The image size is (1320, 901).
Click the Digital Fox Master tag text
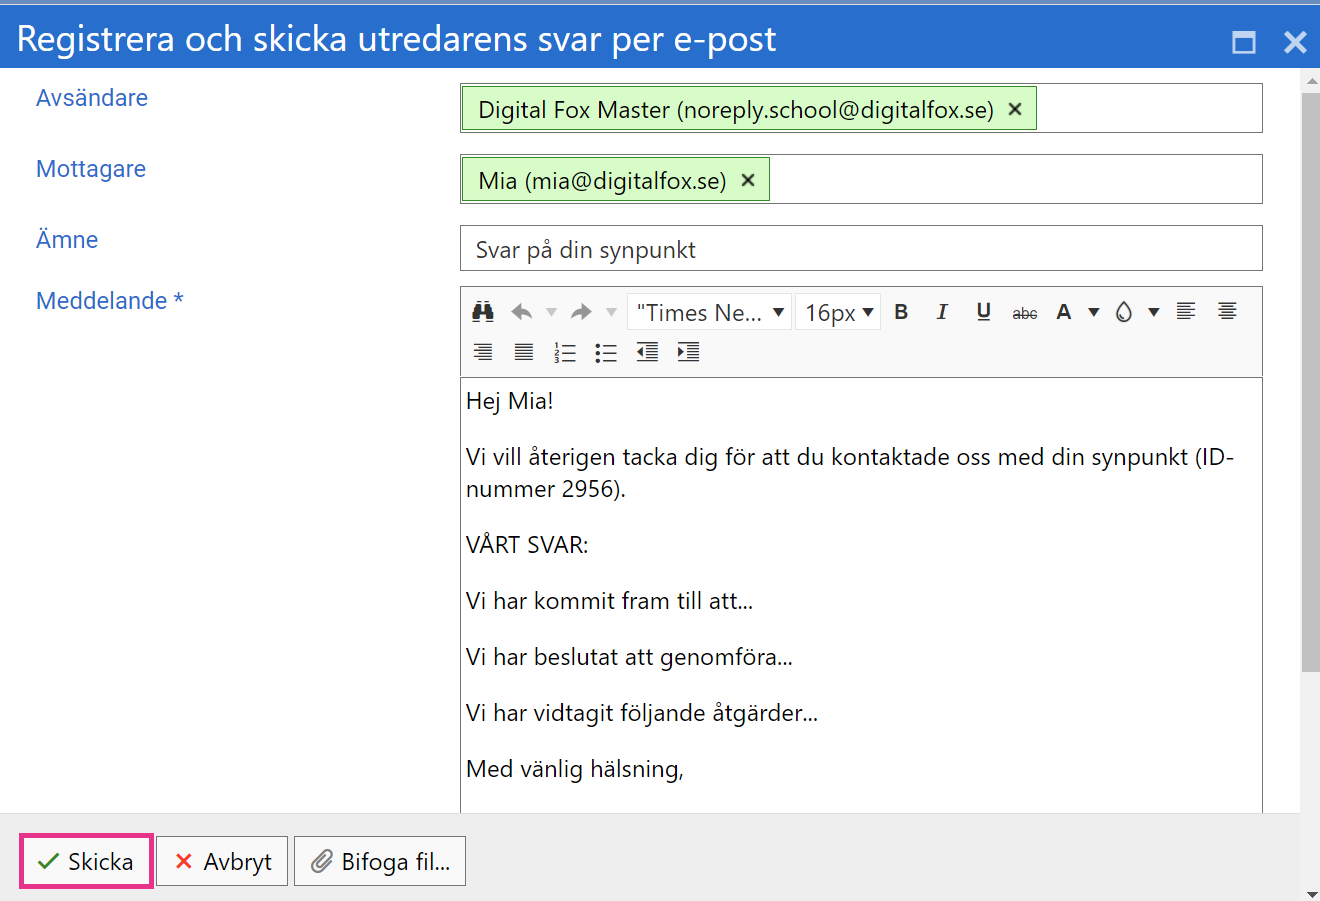point(736,110)
